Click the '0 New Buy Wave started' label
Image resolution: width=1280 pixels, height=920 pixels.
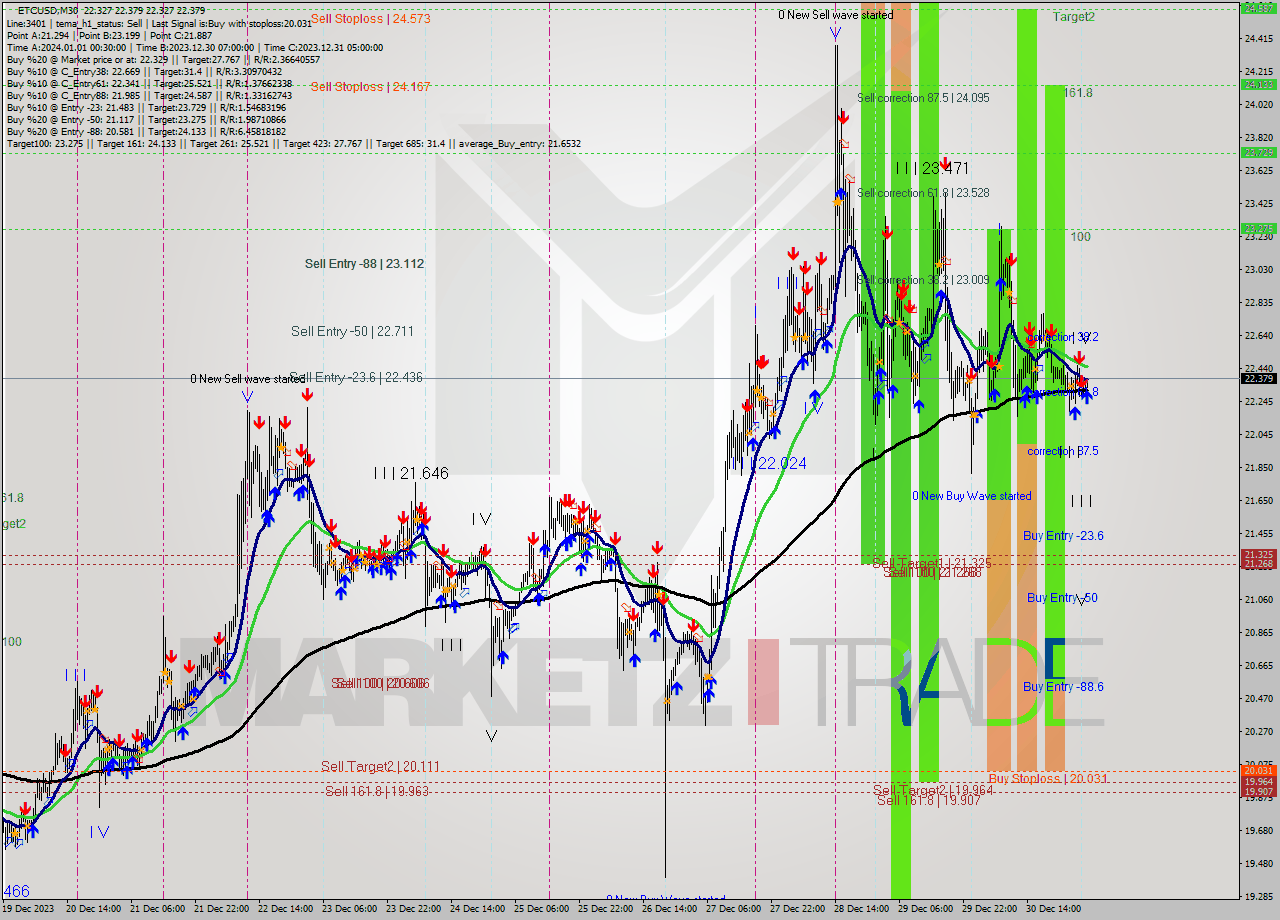pyautogui.click(x=971, y=496)
